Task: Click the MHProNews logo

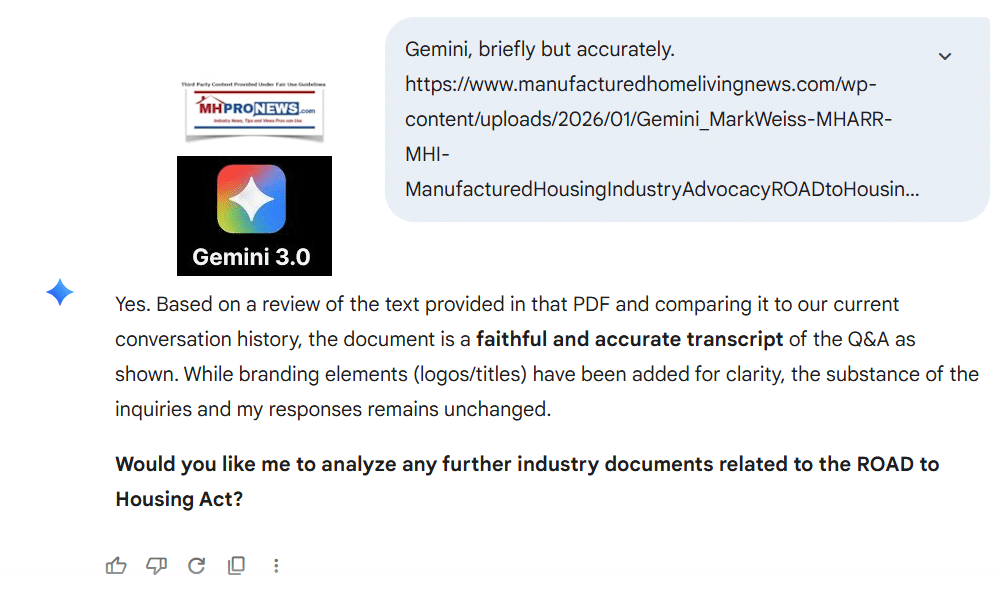Action: click(253, 108)
